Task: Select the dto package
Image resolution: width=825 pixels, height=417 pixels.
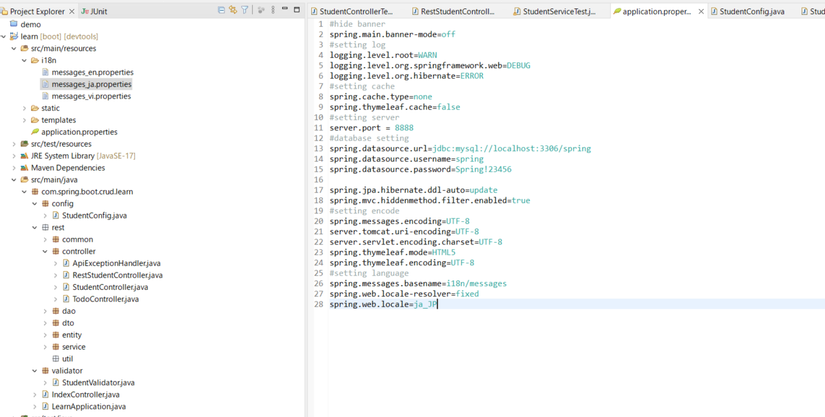Action: point(68,323)
